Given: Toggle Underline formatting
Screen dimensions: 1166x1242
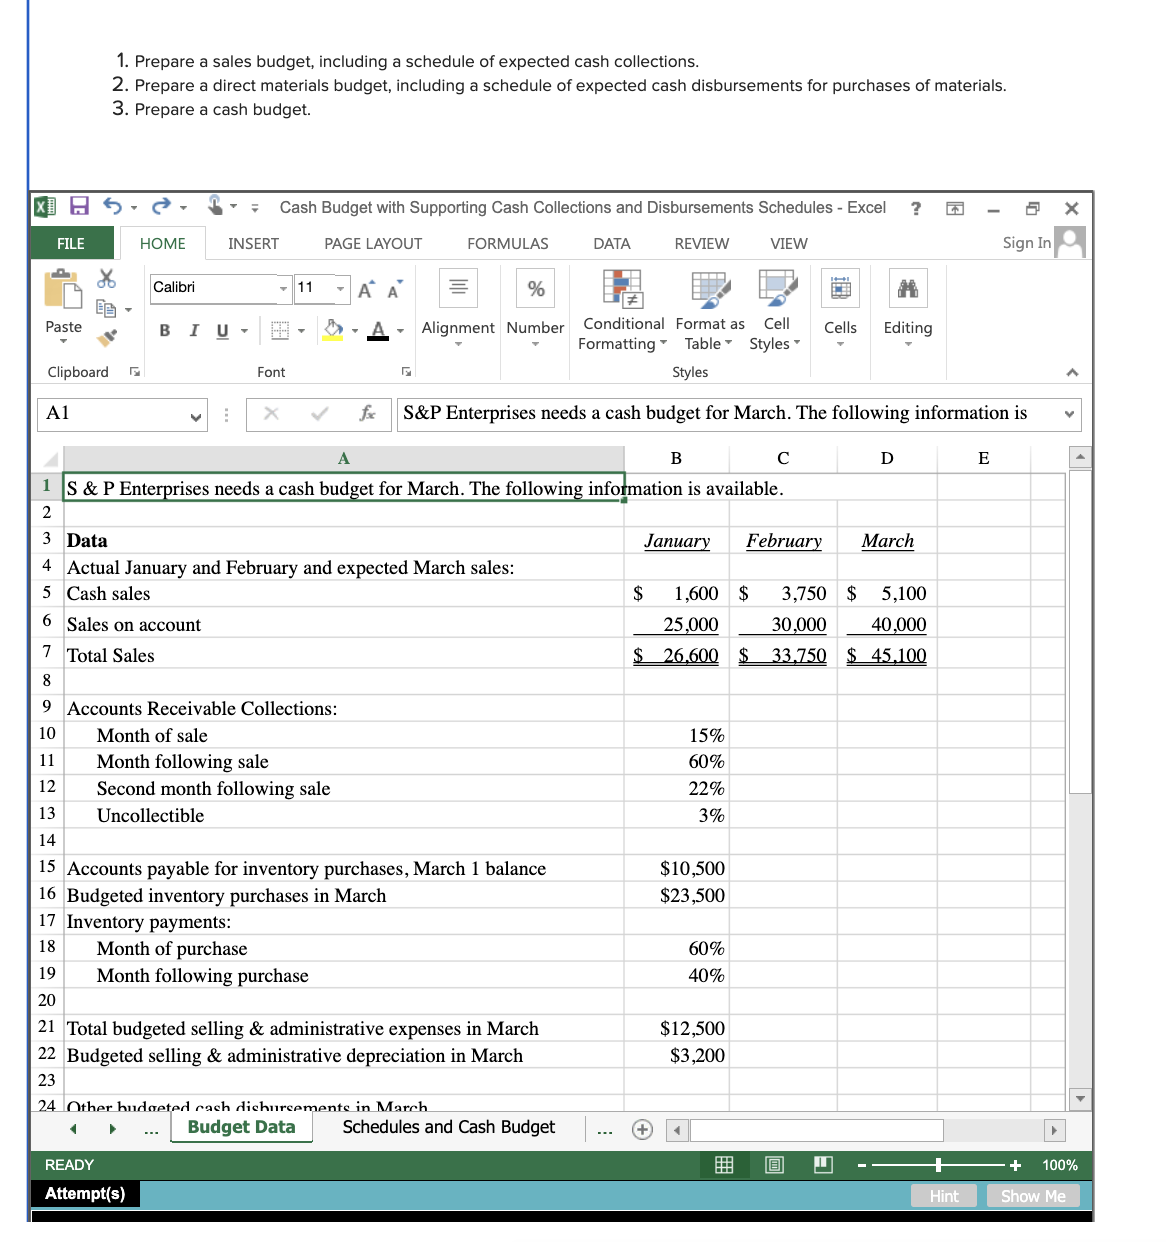Looking at the screenshot, I should coord(222,331).
